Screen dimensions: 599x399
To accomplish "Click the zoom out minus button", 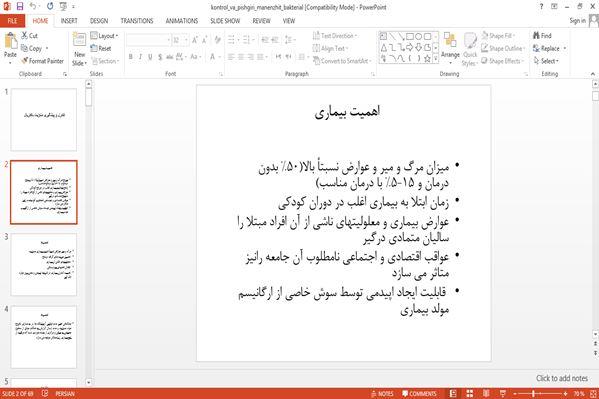I will (x=515, y=394).
